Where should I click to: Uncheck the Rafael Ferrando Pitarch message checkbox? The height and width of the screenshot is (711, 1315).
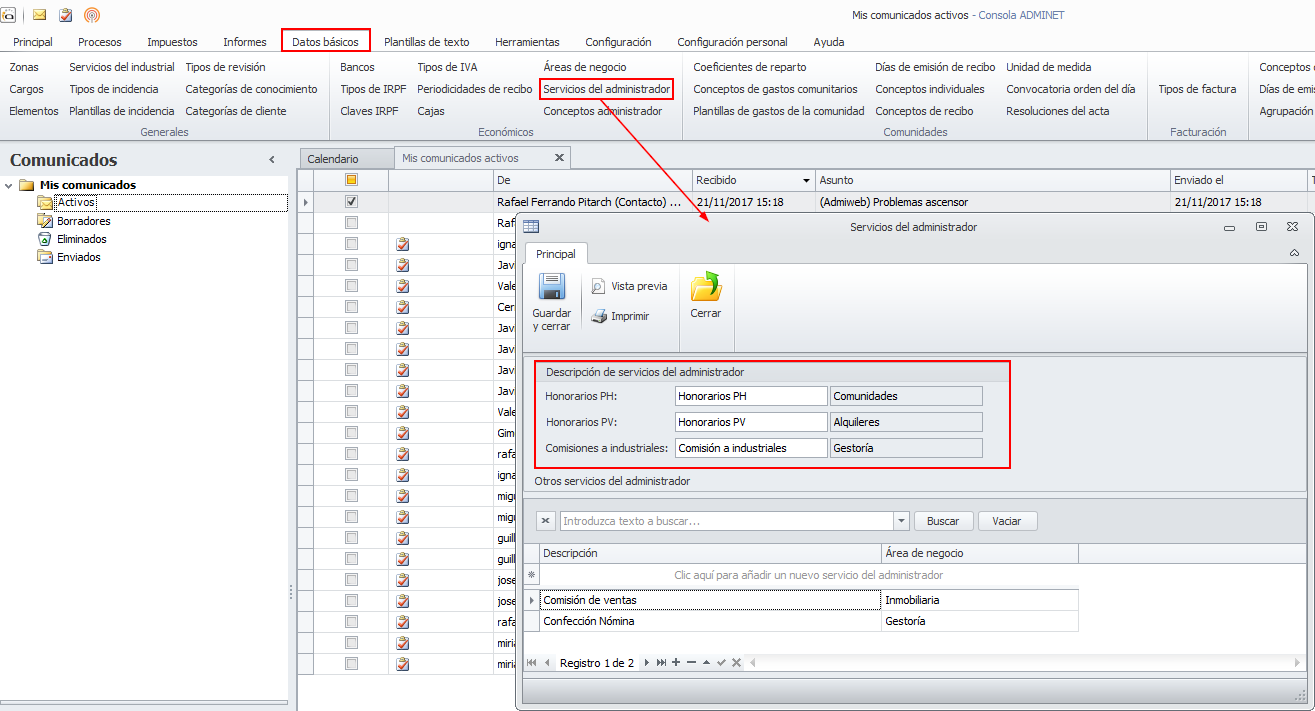(x=351, y=202)
